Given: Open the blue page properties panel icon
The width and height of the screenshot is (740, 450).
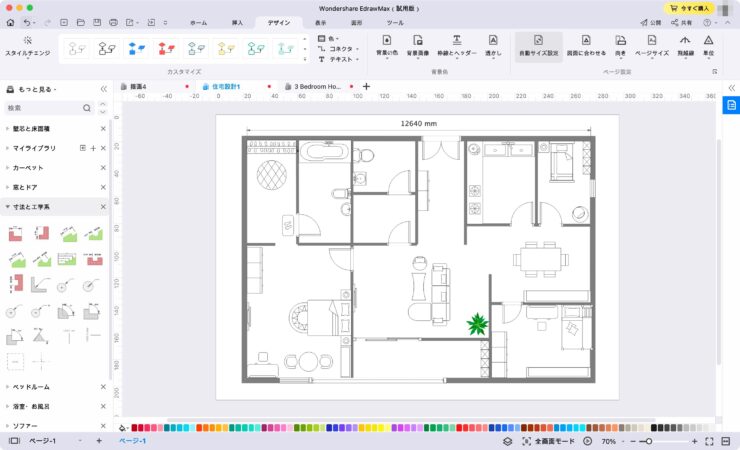Looking at the screenshot, I should [x=731, y=105].
